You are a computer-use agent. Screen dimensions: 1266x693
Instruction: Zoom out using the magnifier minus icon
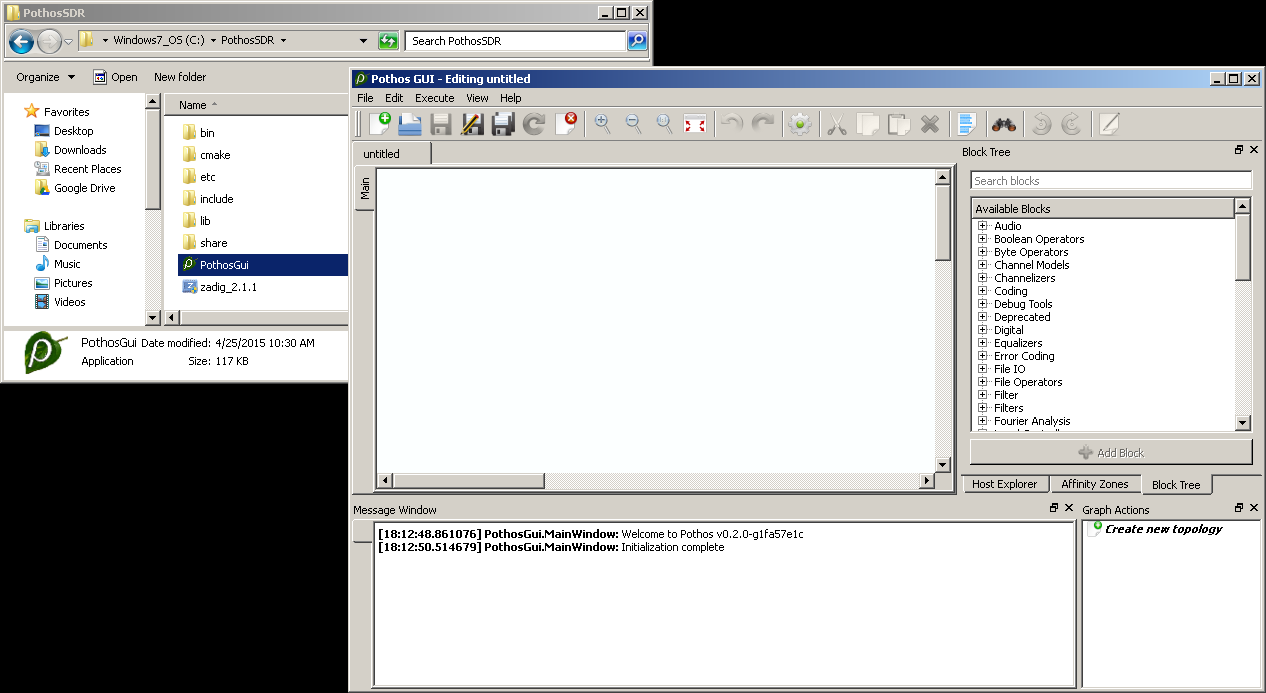pos(634,124)
